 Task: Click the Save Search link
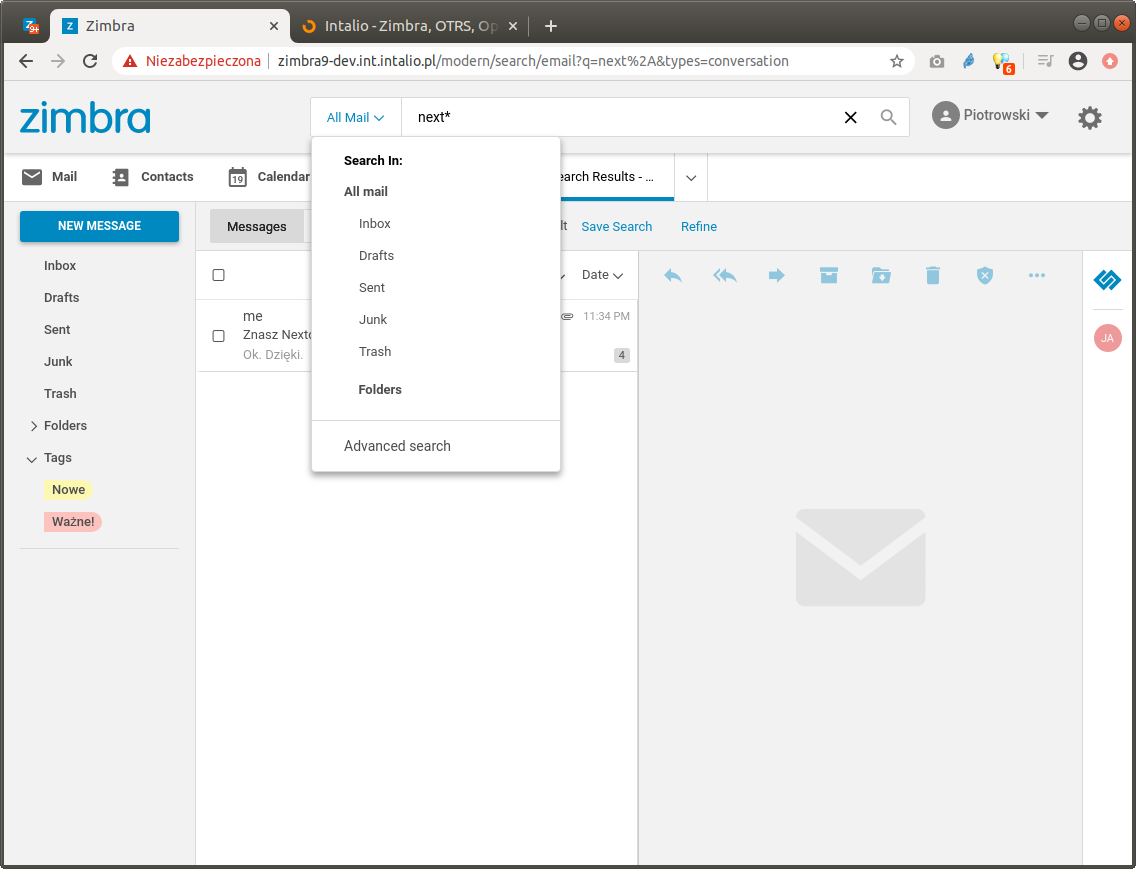click(617, 227)
